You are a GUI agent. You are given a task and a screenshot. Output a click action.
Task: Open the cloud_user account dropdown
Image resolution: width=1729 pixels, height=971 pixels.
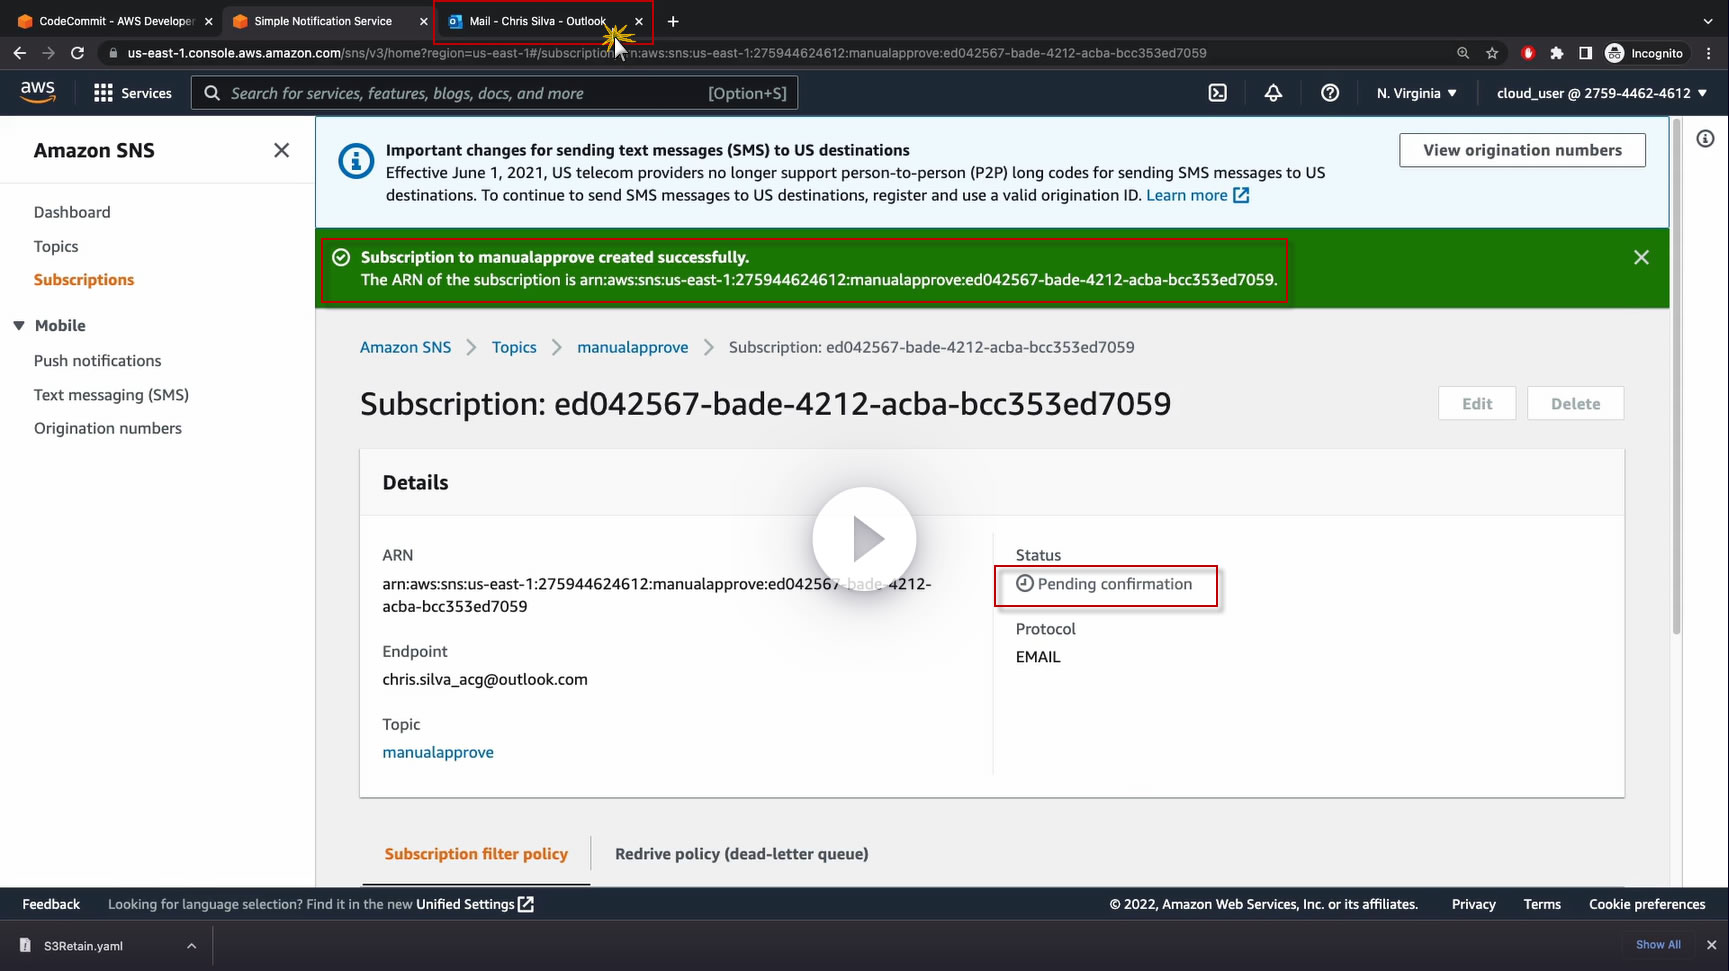pos(1601,93)
